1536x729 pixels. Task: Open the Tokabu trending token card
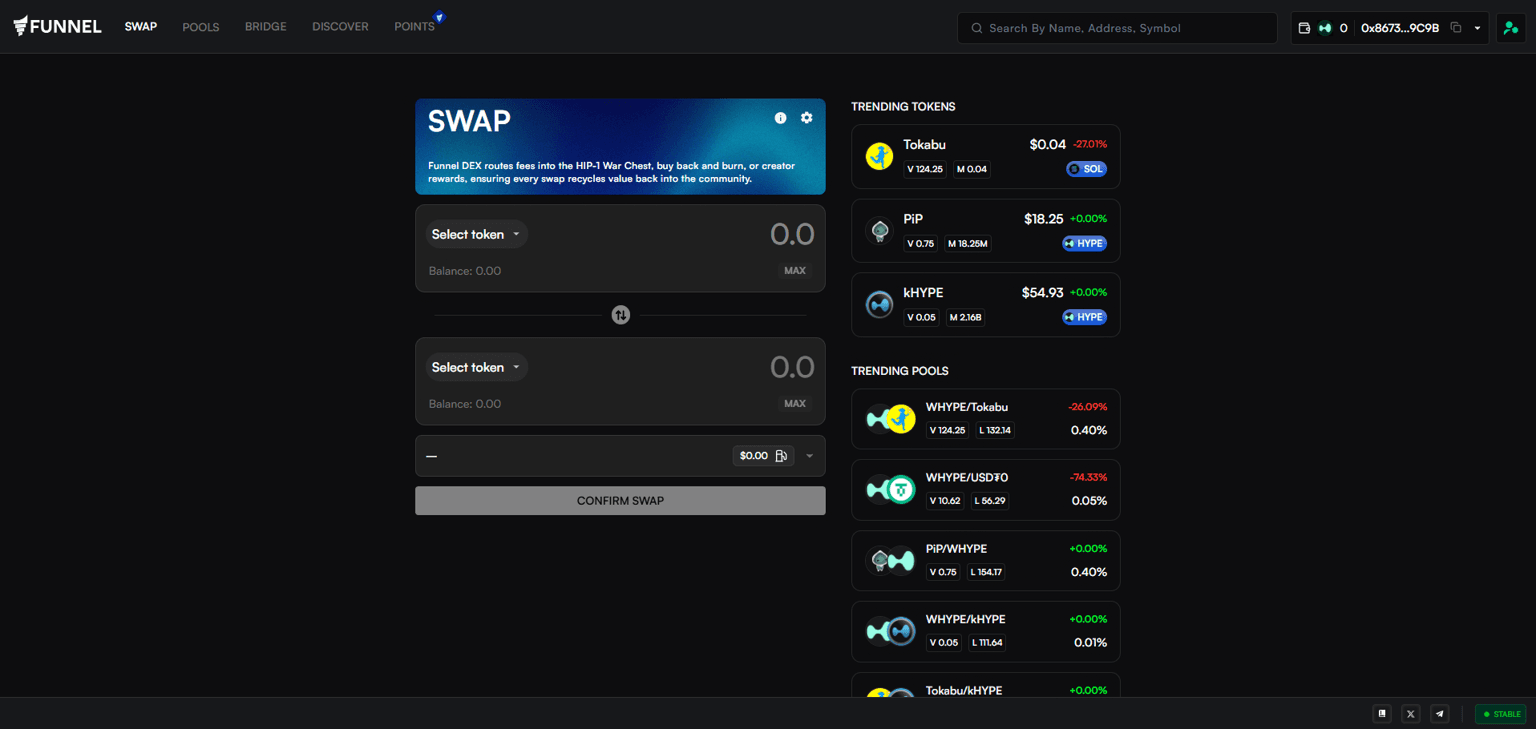985,156
